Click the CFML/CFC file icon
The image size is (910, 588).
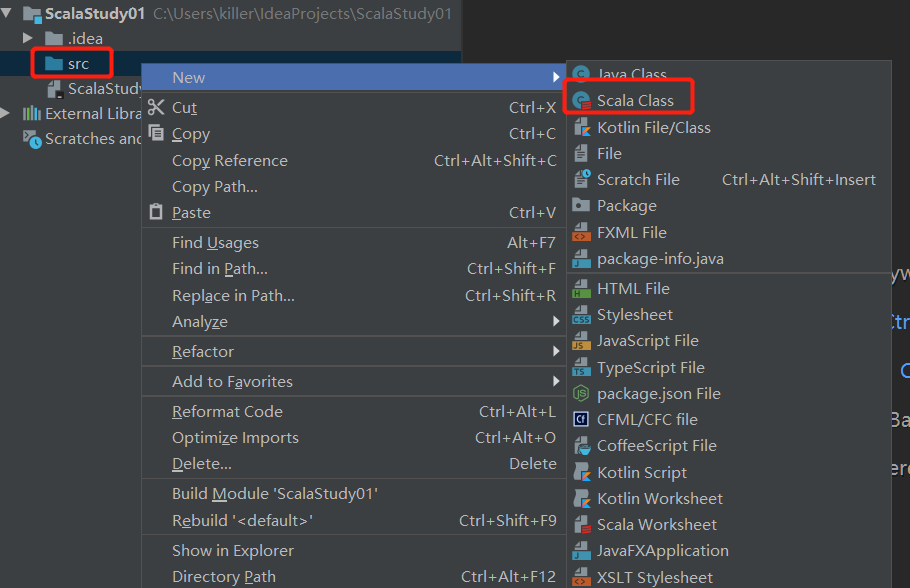[x=581, y=419]
